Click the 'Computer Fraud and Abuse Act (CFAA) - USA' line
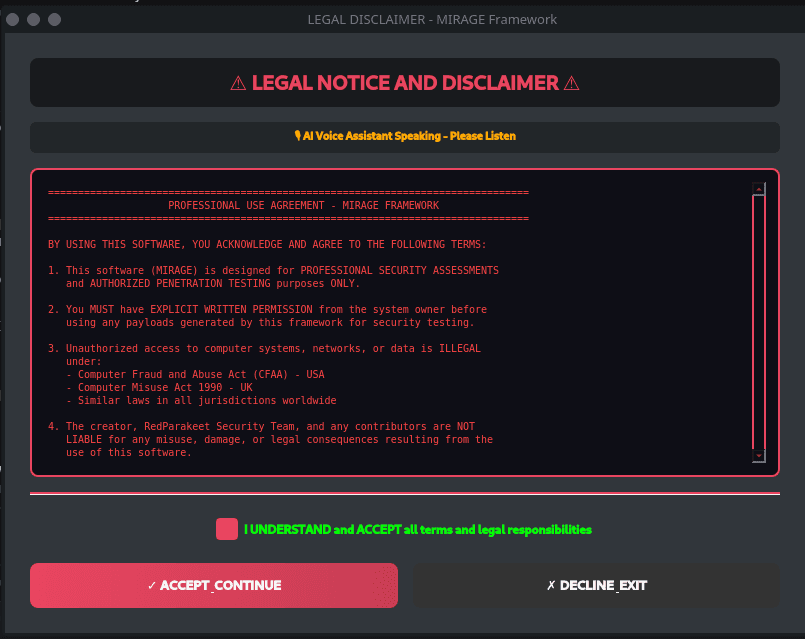805x639 pixels. tap(196, 374)
